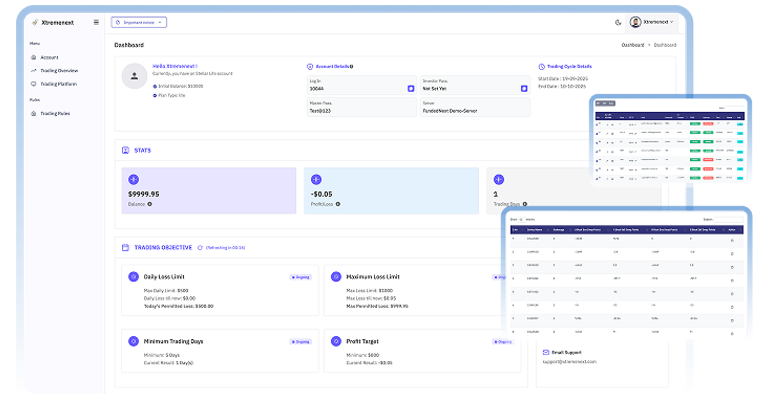Show the Trading Days info tooltip
The width and height of the screenshot is (768, 407).
pos(525,204)
